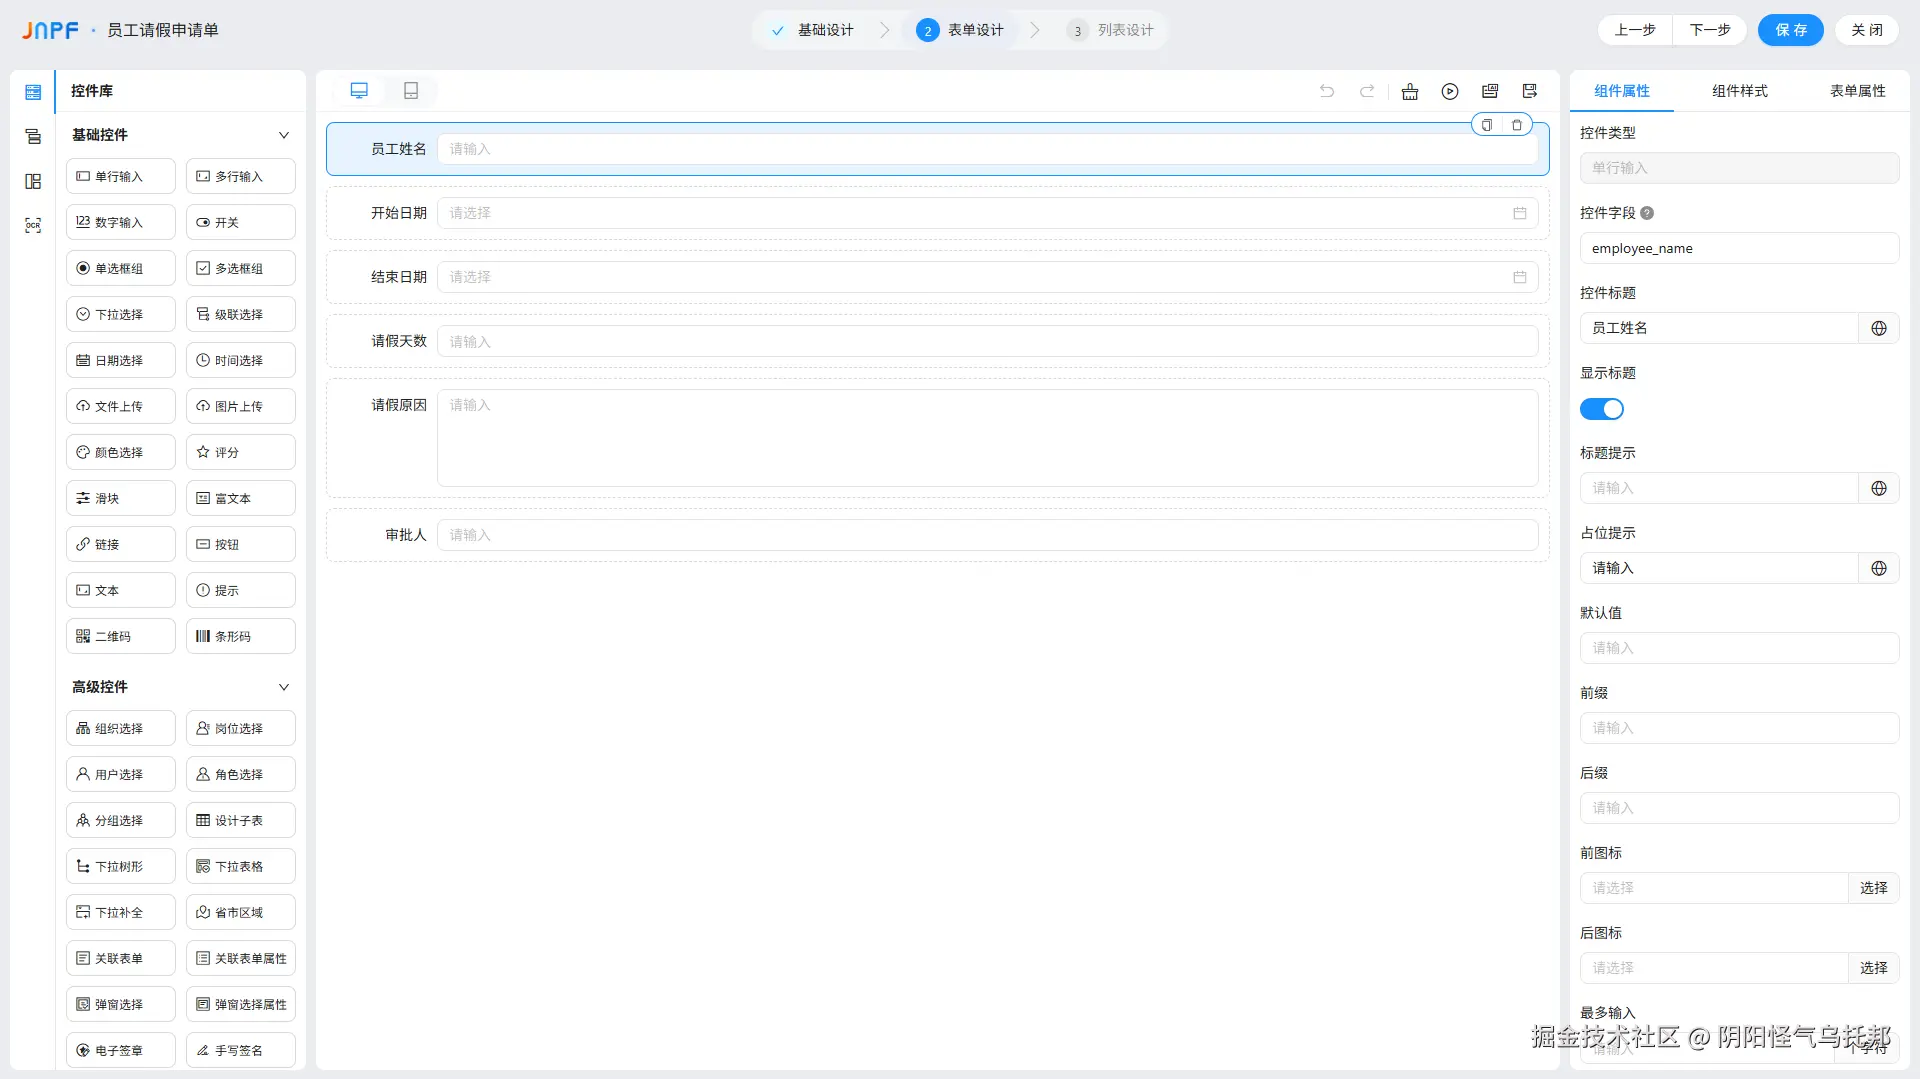Add the 开关 switch control

point(241,222)
